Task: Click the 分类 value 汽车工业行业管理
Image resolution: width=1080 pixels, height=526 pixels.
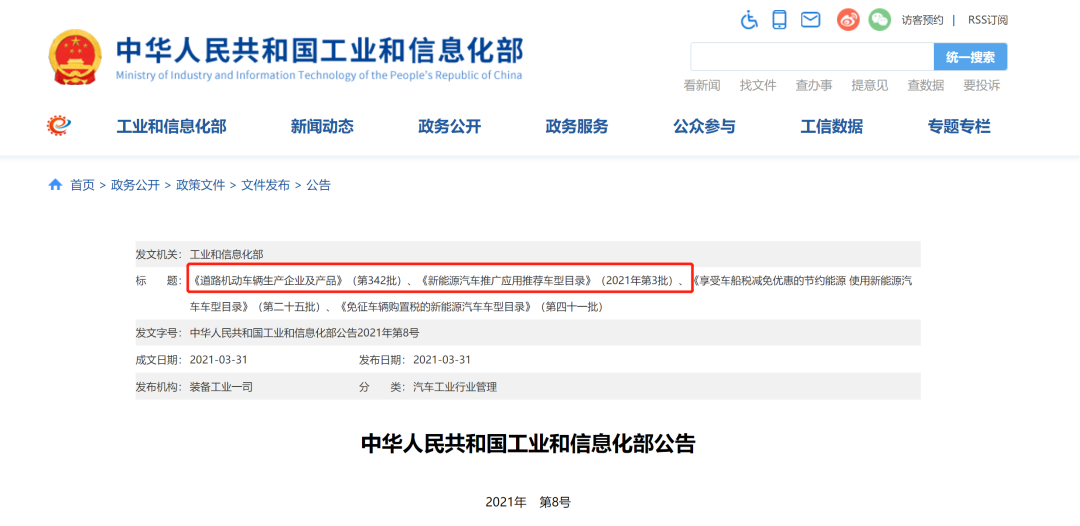Action: click(455, 387)
